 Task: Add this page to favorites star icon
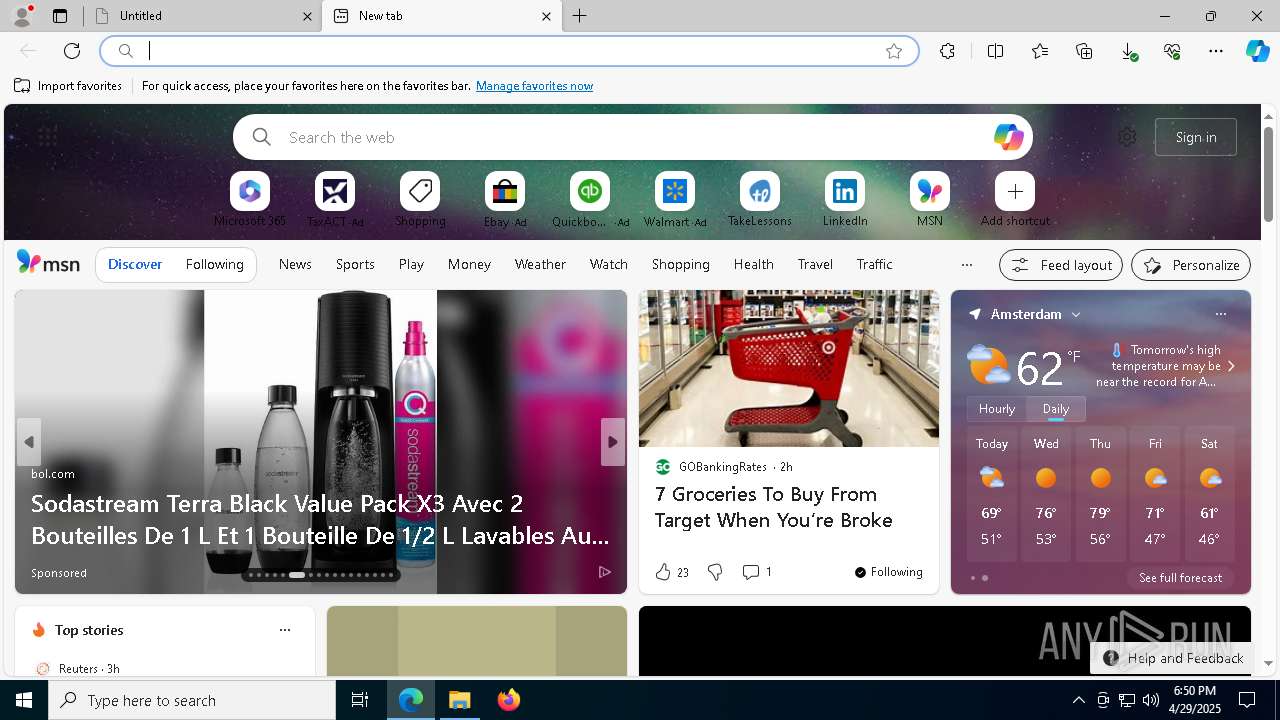click(x=894, y=51)
